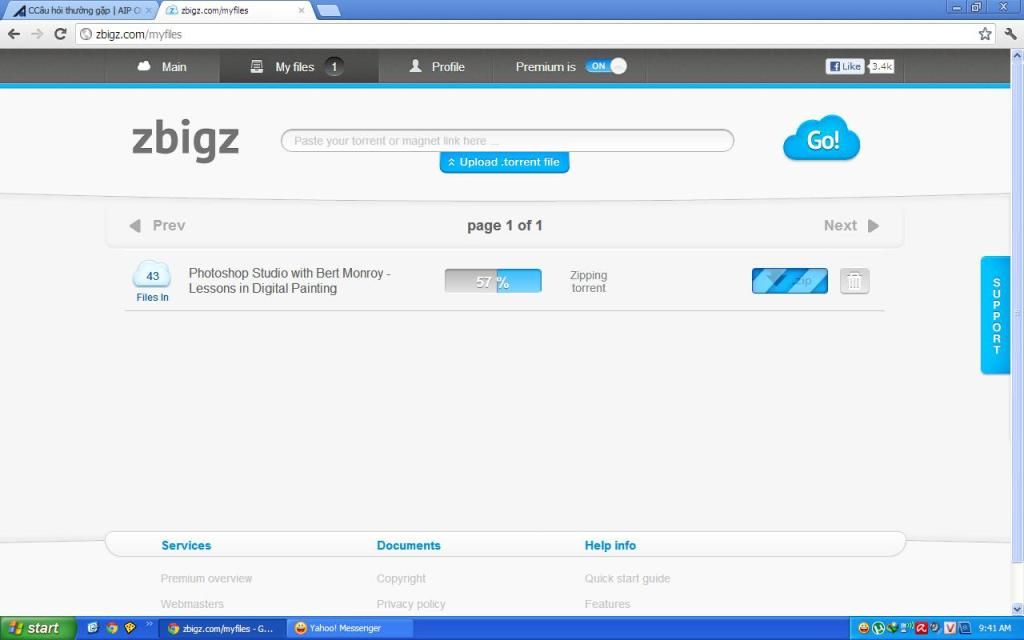Open the Webmasters link
The height and width of the screenshot is (640, 1024).
tap(192, 604)
